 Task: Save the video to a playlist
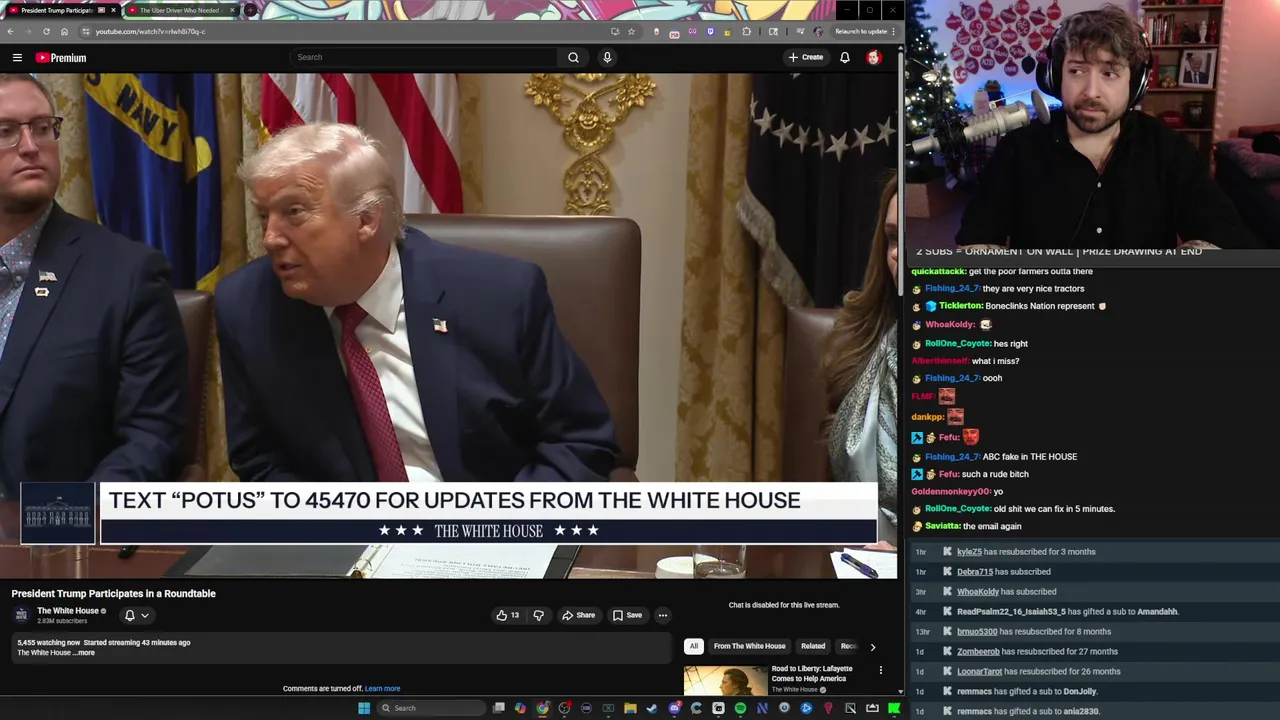click(x=627, y=615)
